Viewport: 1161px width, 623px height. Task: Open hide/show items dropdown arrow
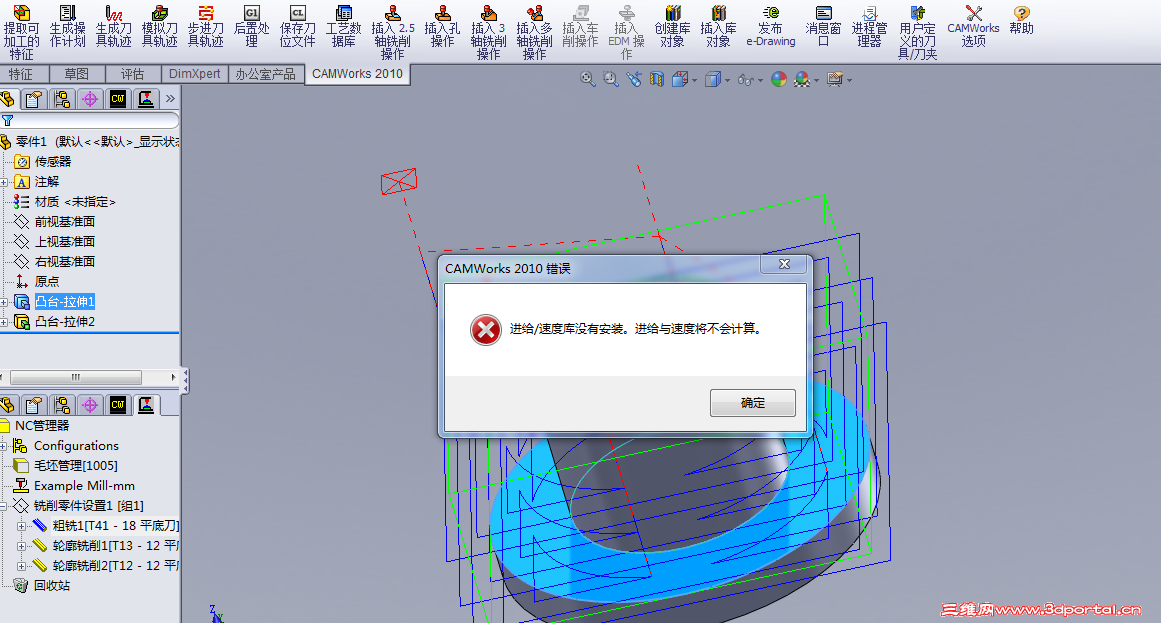[760, 80]
